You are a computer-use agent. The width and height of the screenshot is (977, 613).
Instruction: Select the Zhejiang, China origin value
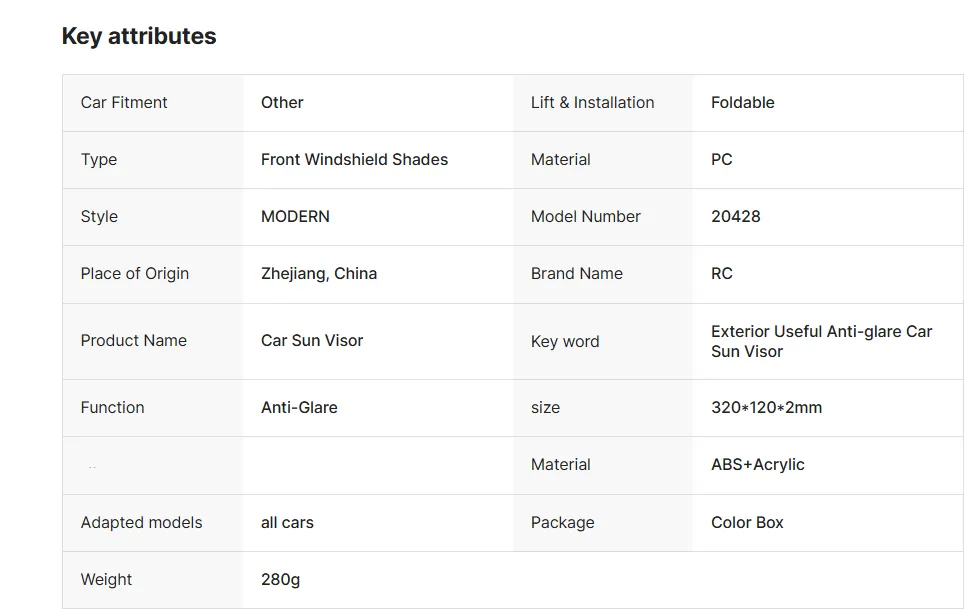click(x=318, y=273)
